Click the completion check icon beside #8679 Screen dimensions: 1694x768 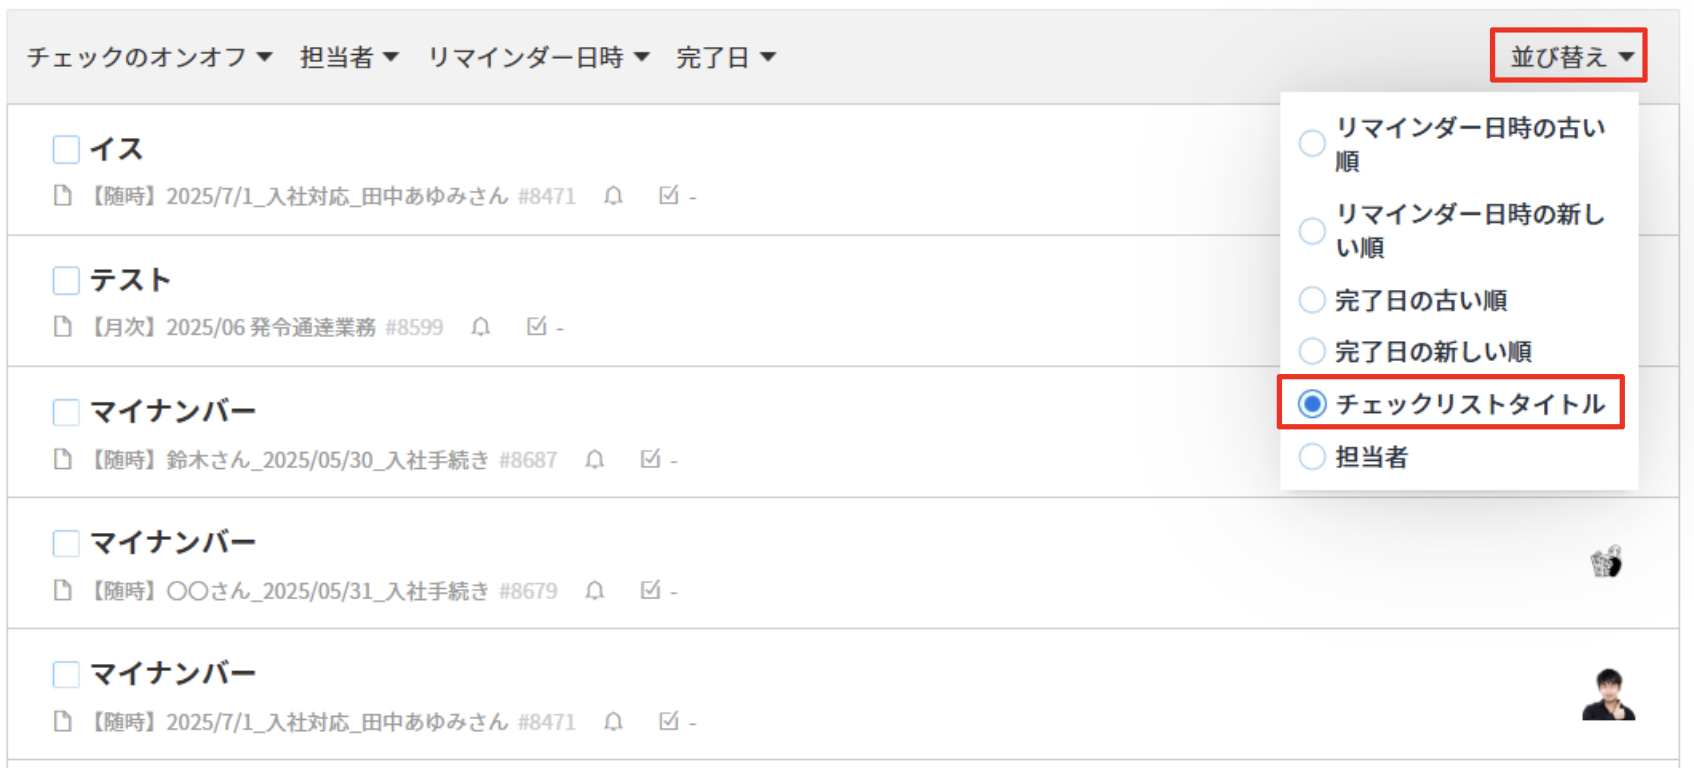click(650, 590)
